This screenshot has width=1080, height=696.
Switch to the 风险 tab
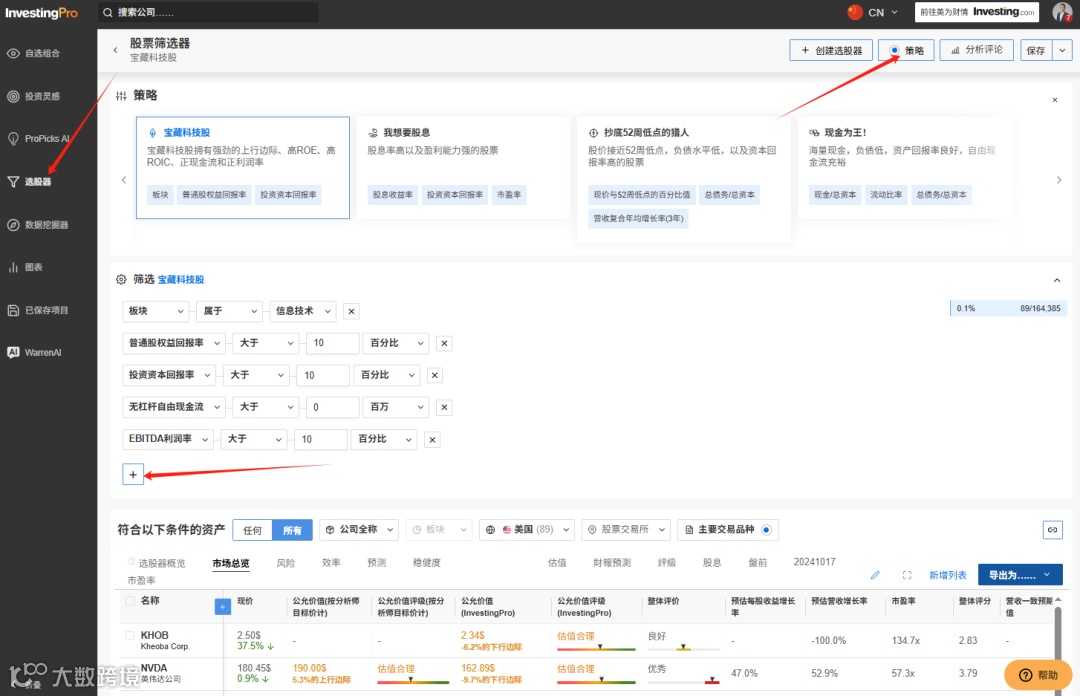(286, 563)
